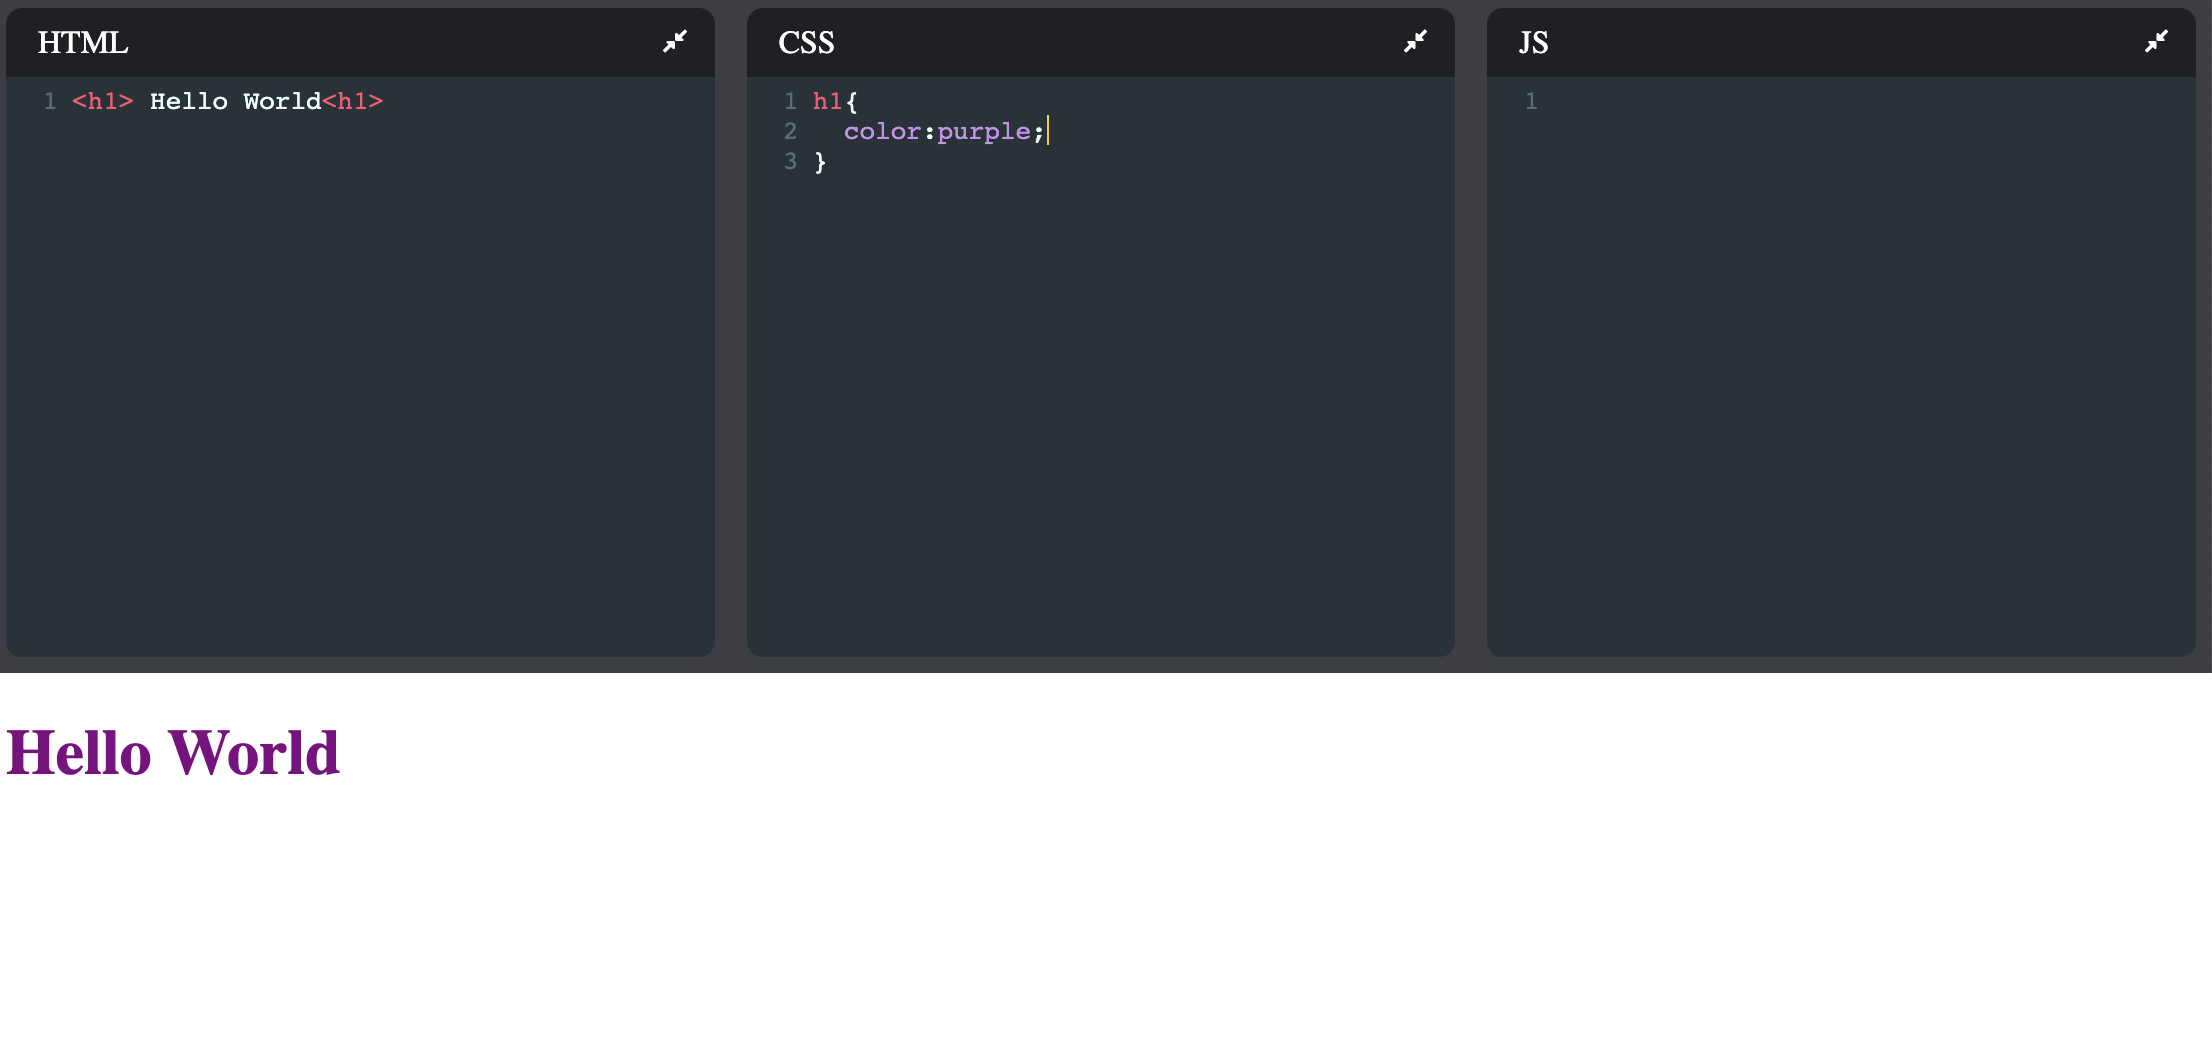Click the CSS panel title
This screenshot has height=1064, width=2212.
point(808,42)
